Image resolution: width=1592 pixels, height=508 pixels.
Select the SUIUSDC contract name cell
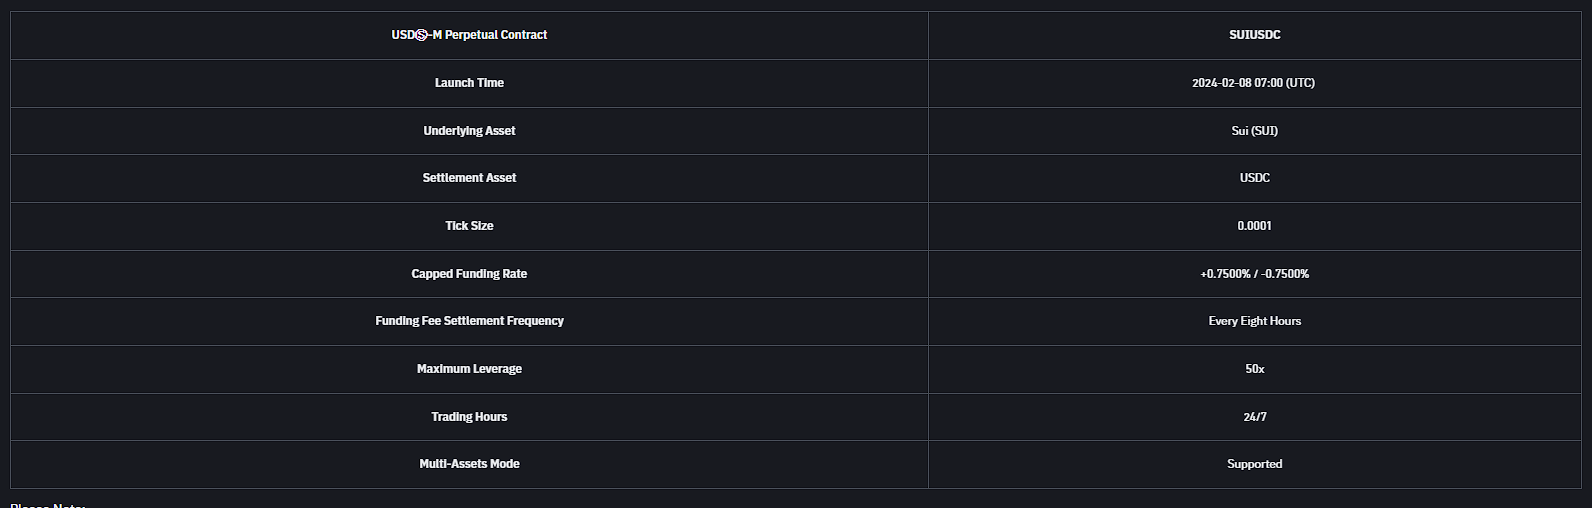[x=1254, y=35]
